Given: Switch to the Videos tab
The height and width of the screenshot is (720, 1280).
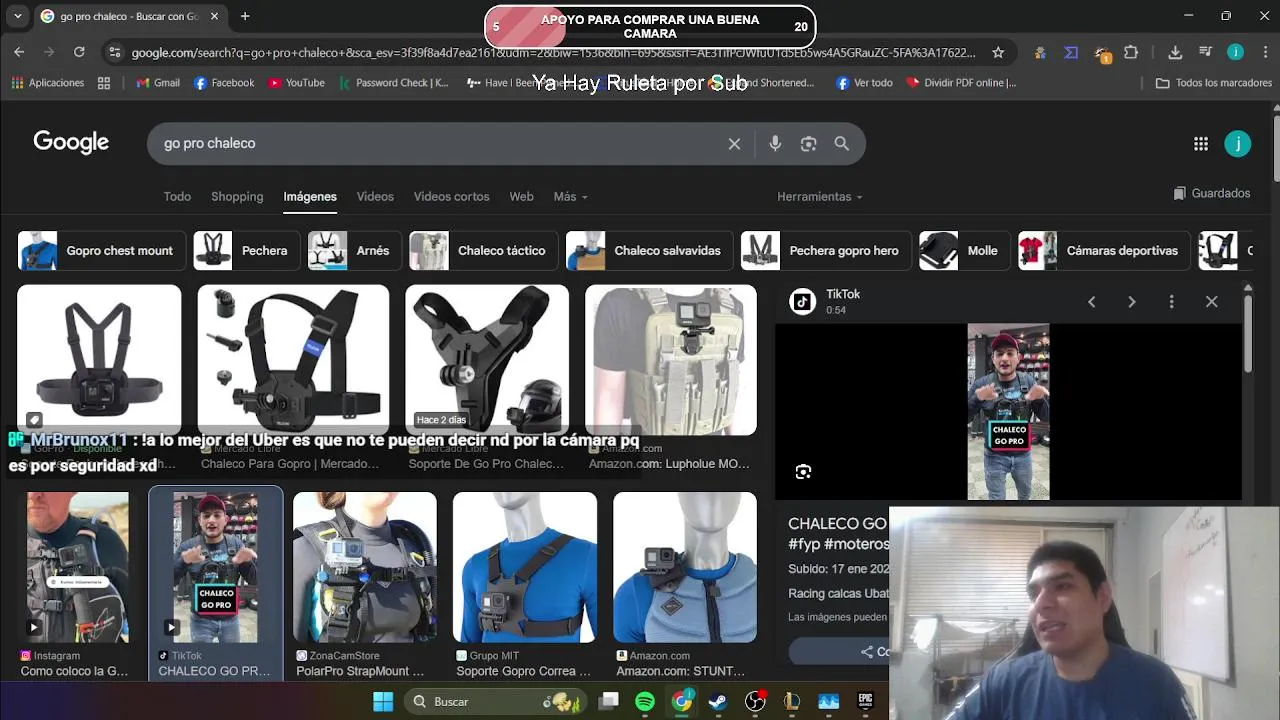Looking at the screenshot, I should (x=375, y=197).
